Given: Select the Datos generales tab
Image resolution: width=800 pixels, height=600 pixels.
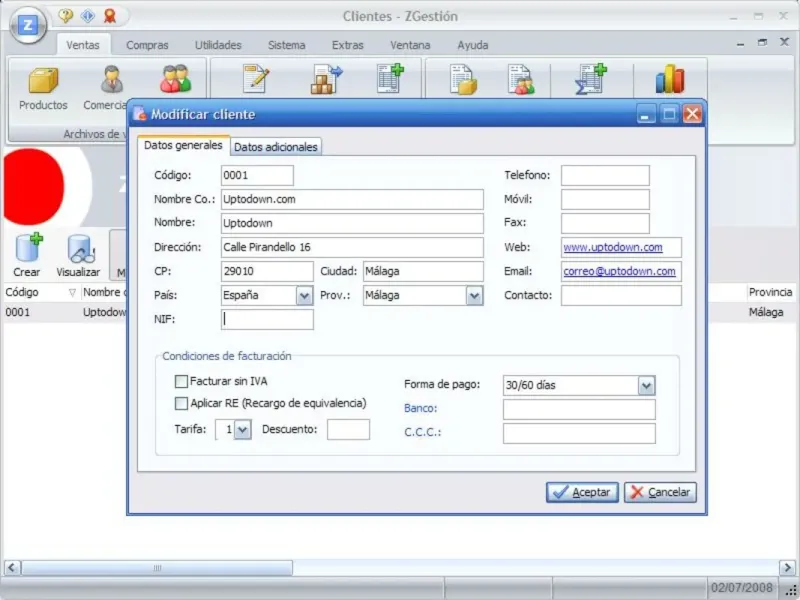Looking at the screenshot, I should [183, 145].
